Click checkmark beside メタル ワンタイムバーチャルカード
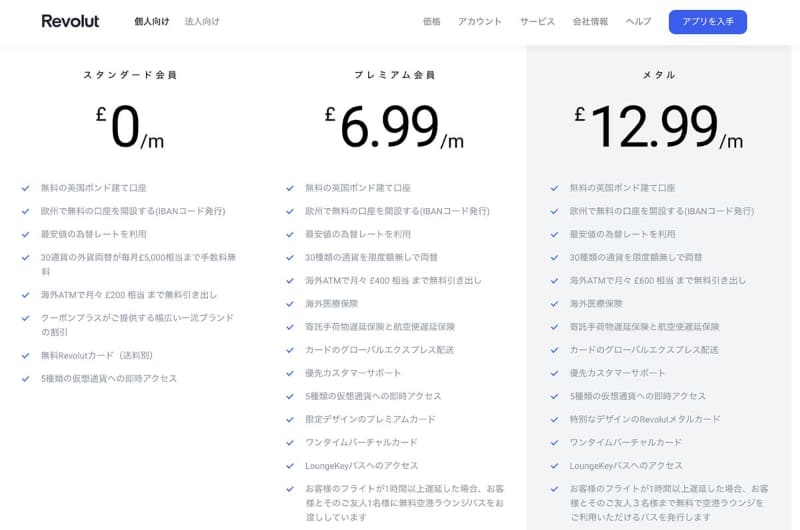The height and width of the screenshot is (530, 800). (554, 443)
